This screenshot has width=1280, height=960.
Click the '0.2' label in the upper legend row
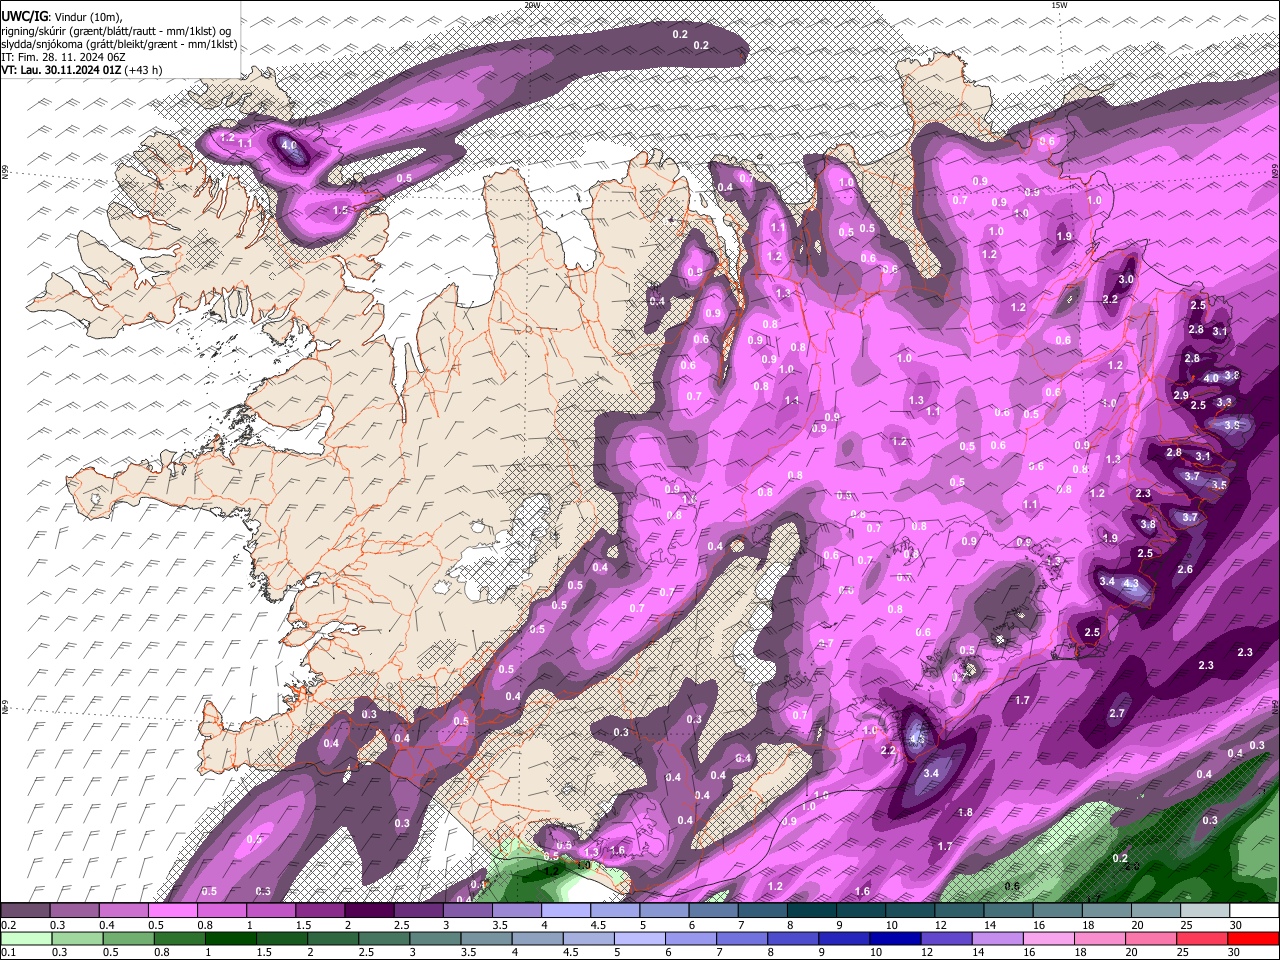8,925
